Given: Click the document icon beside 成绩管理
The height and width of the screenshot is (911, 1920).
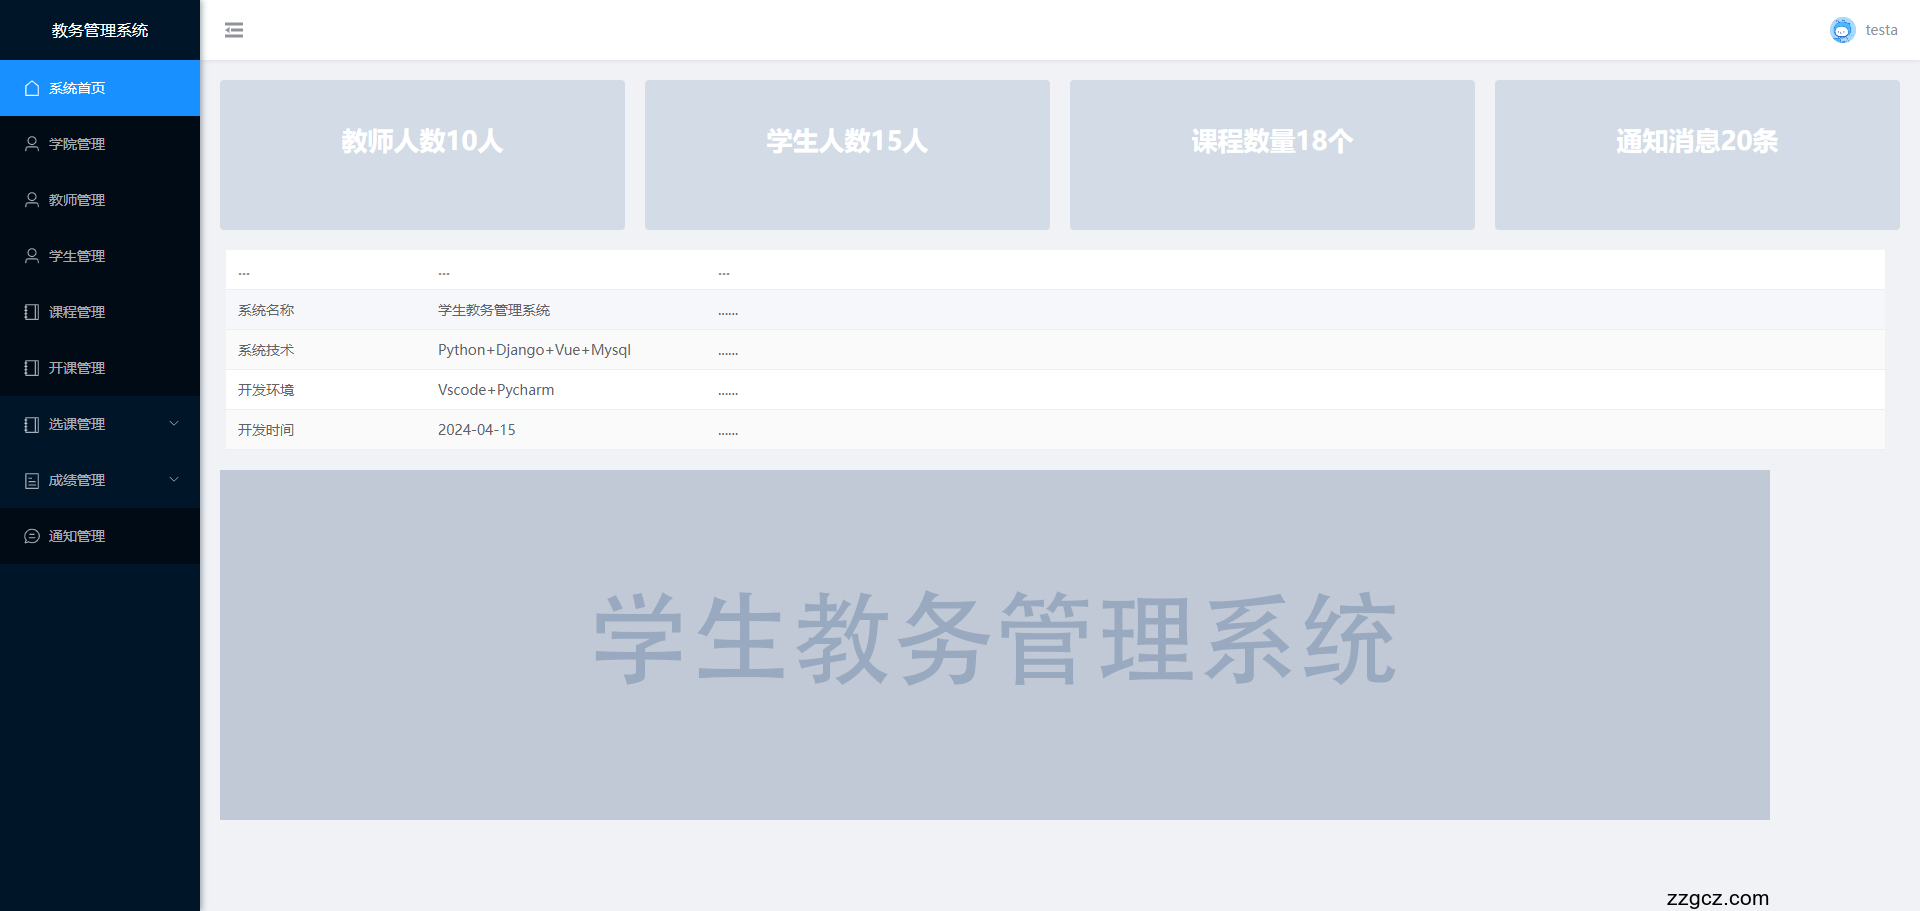Looking at the screenshot, I should 32,480.
